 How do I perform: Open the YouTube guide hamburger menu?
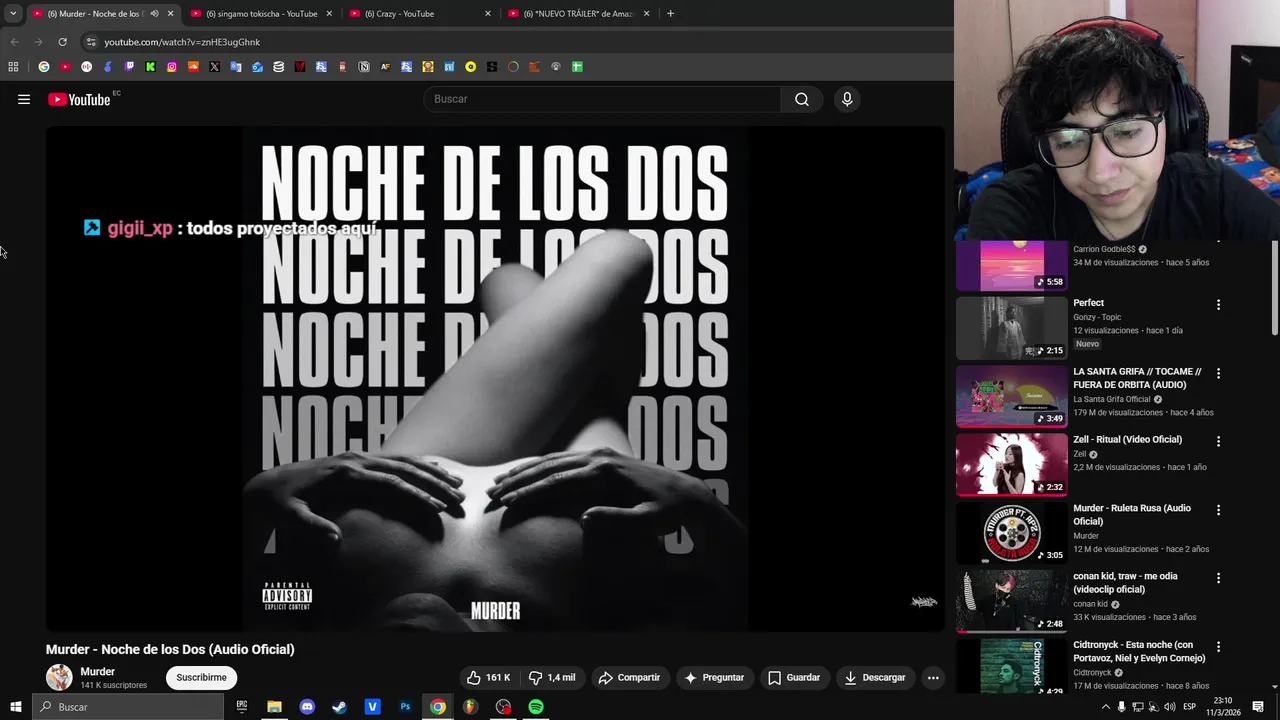(x=24, y=99)
